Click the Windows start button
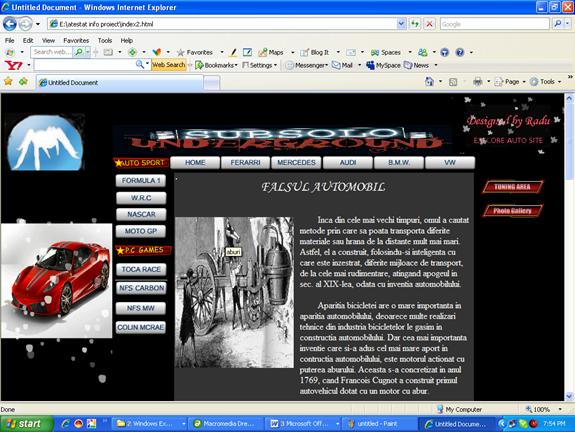The width and height of the screenshot is (575, 432). pyautogui.click(x=27, y=424)
